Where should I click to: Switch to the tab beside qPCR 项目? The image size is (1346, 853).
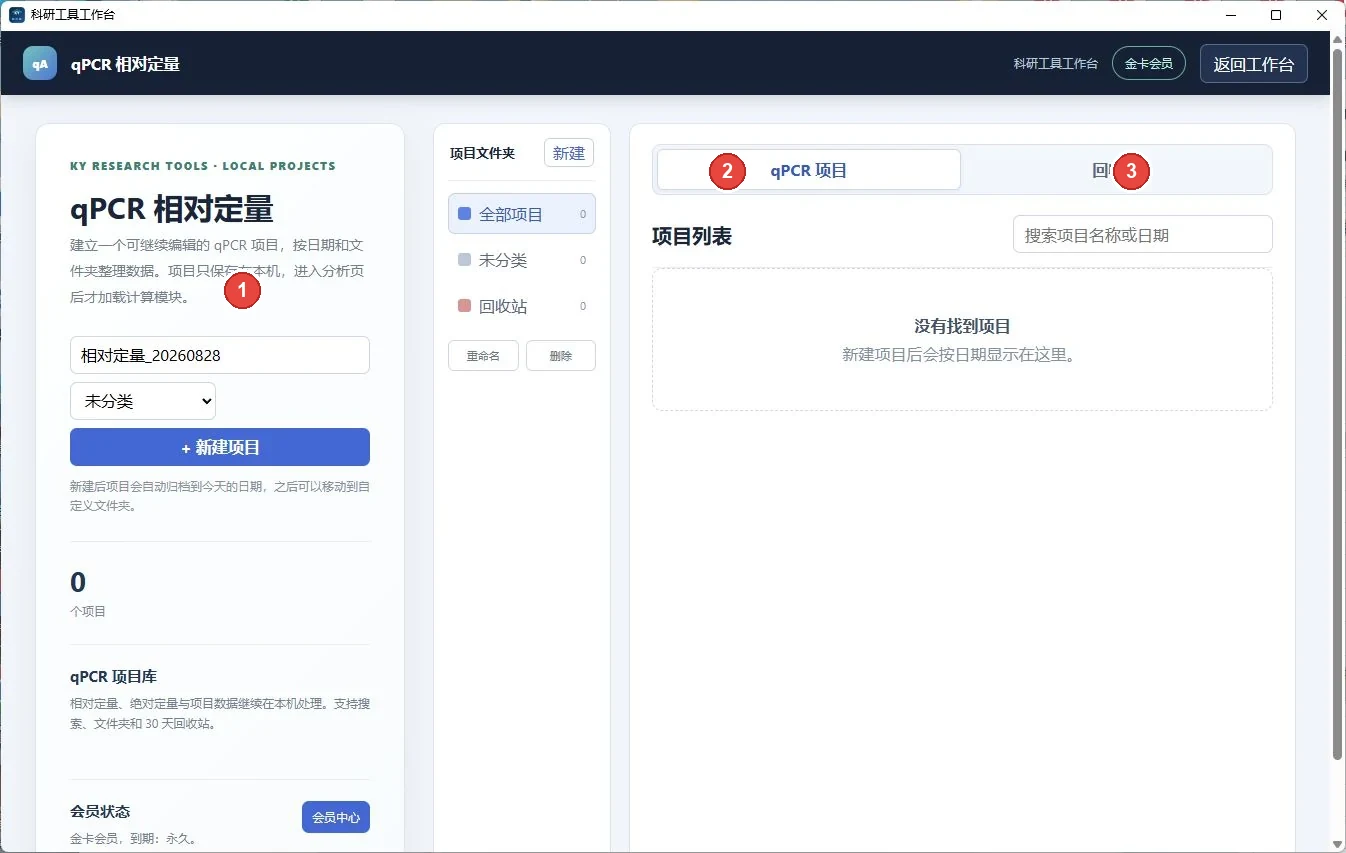1116,170
